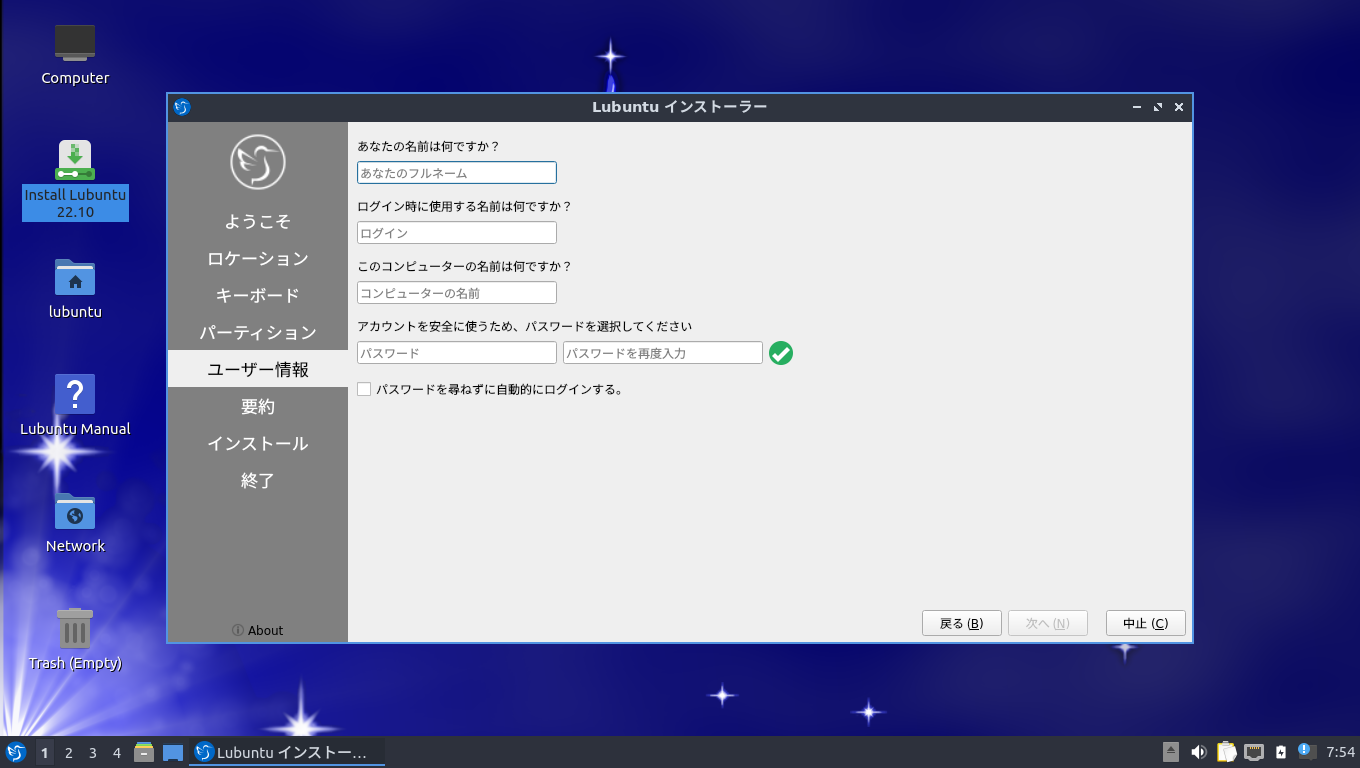Click the アカウントを安全に使うため password prompt label

click(x=524, y=326)
